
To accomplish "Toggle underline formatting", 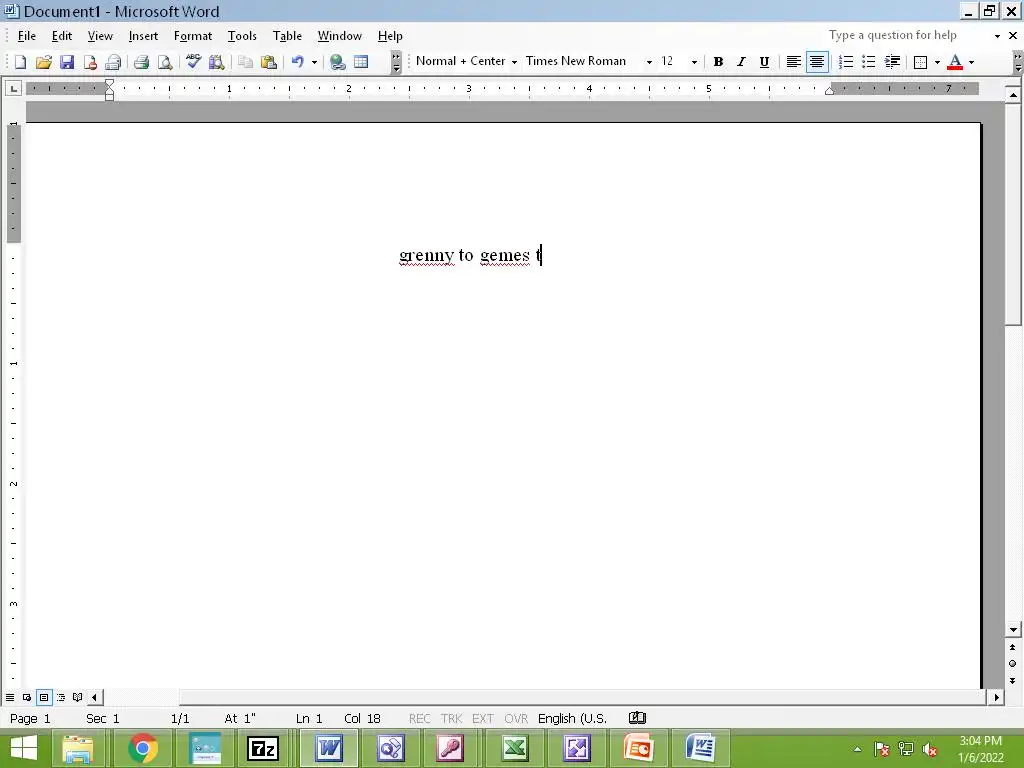I will coord(764,62).
